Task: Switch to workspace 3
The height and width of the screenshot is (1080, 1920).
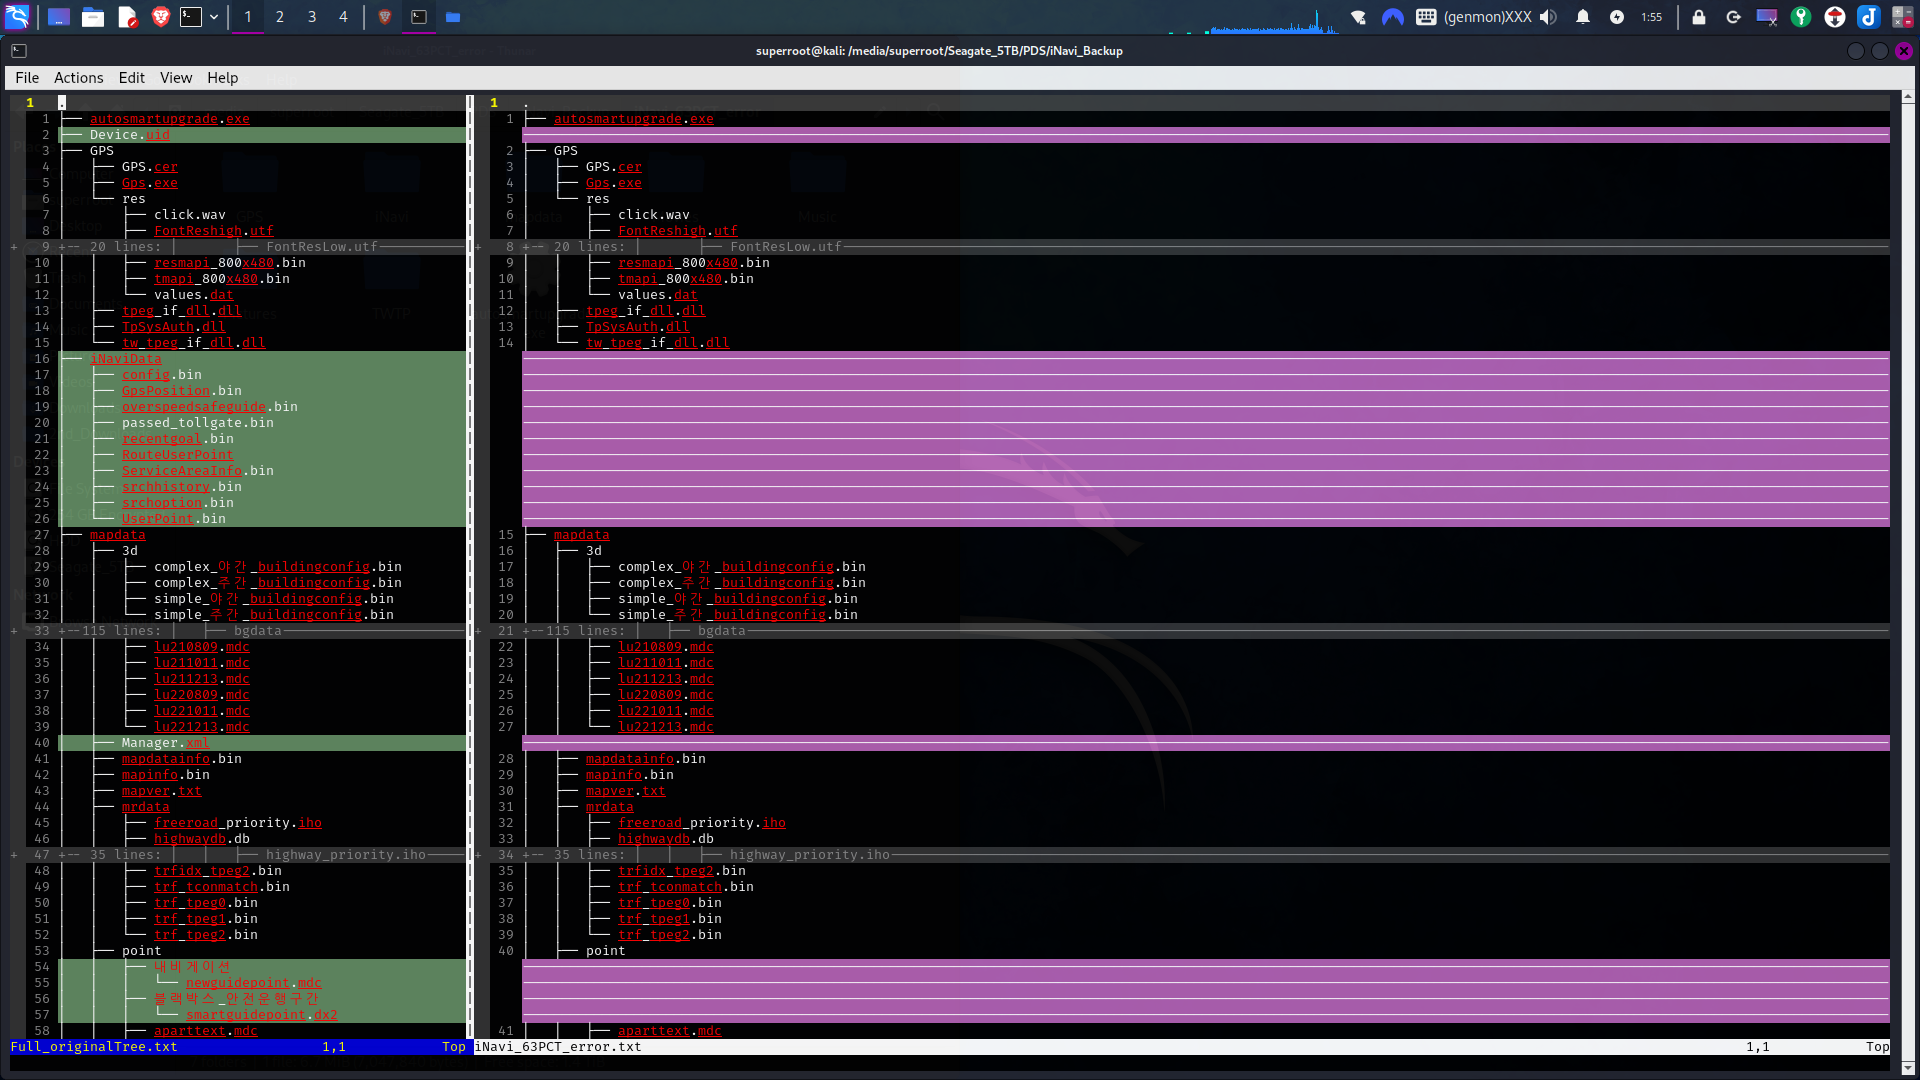Action: tap(311, 17)
